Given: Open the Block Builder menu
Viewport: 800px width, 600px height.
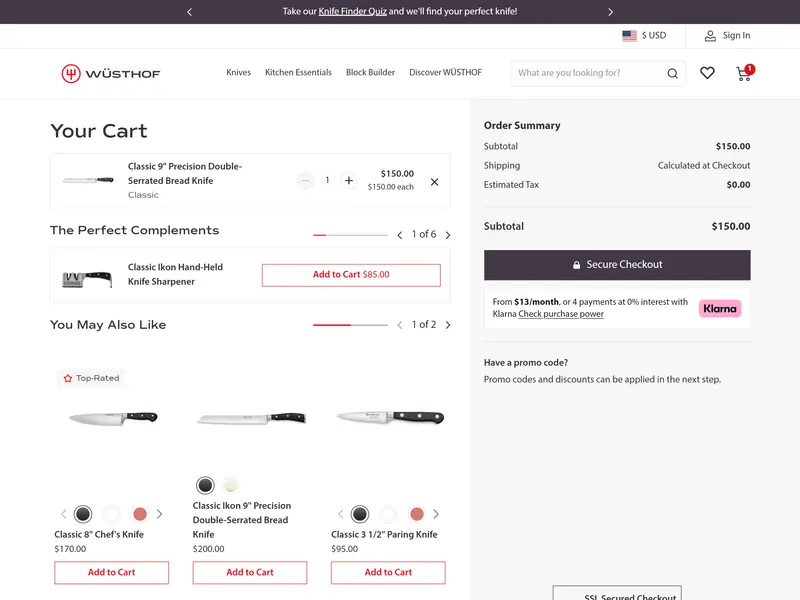Looking at the screenshot, I should (370, 72).
